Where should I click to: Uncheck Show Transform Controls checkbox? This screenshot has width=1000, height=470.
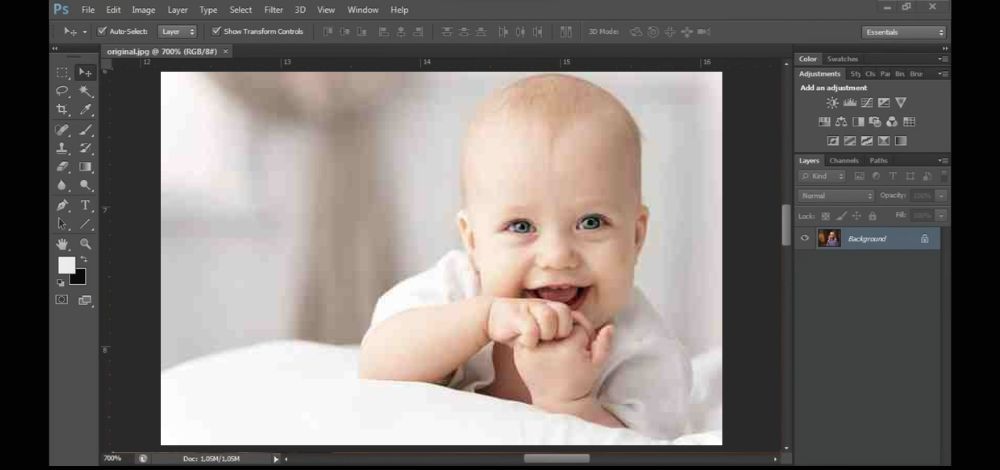pyautogui.click(x=216, y=31)
